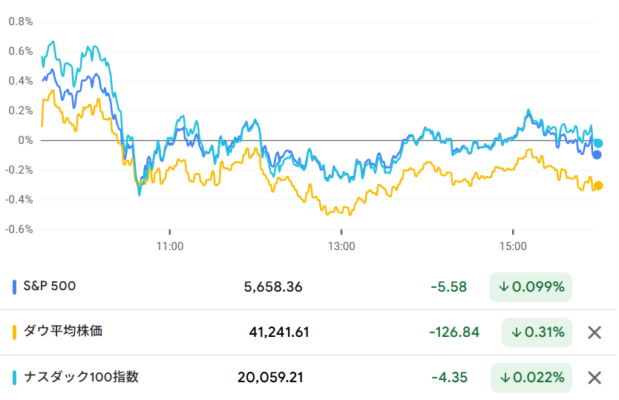The height and width of the screenshot is (400, 619).
Task: Remove ダウ平均株価 with its X icon
Action: click(x=594, y=332)
